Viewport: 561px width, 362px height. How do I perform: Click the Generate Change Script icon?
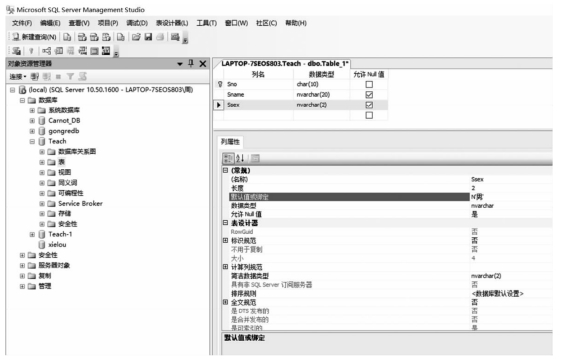click(16, 51)
